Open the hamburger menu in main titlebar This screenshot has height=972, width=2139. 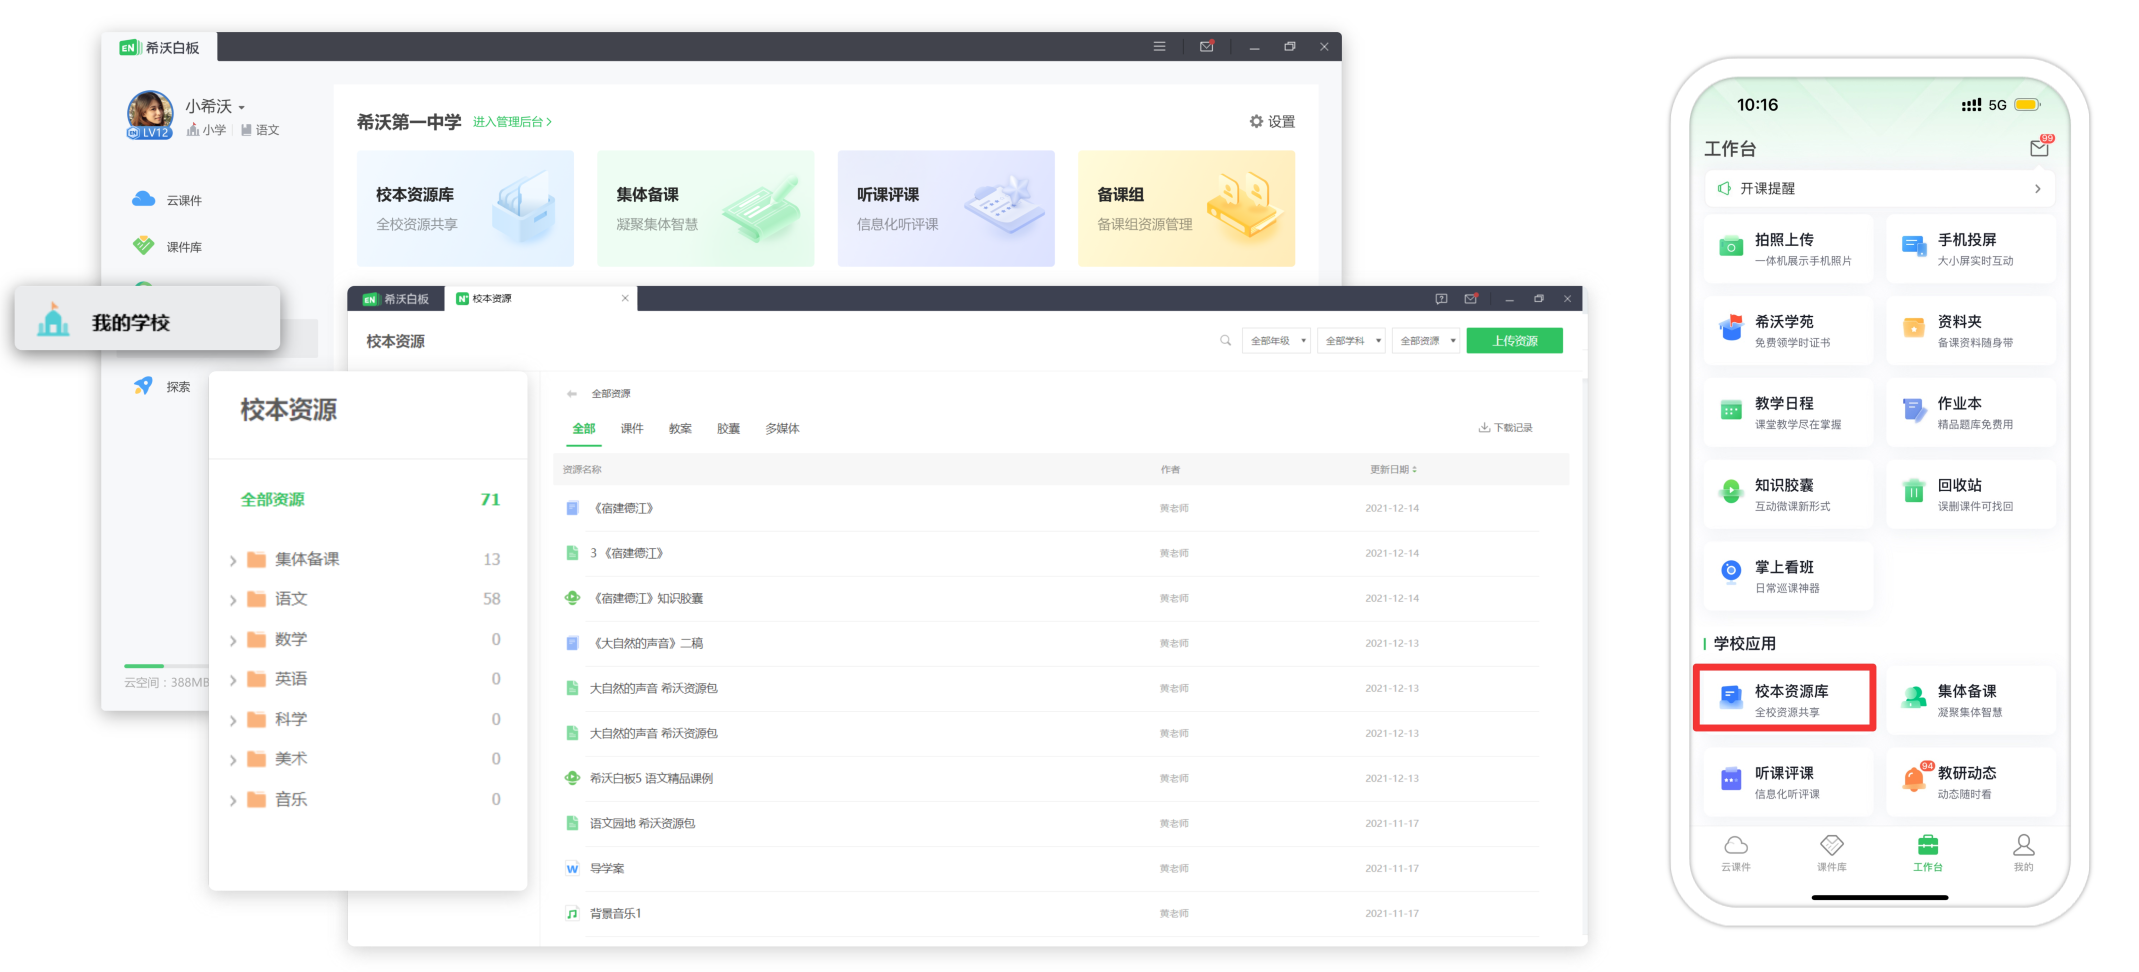(1159, 46)
